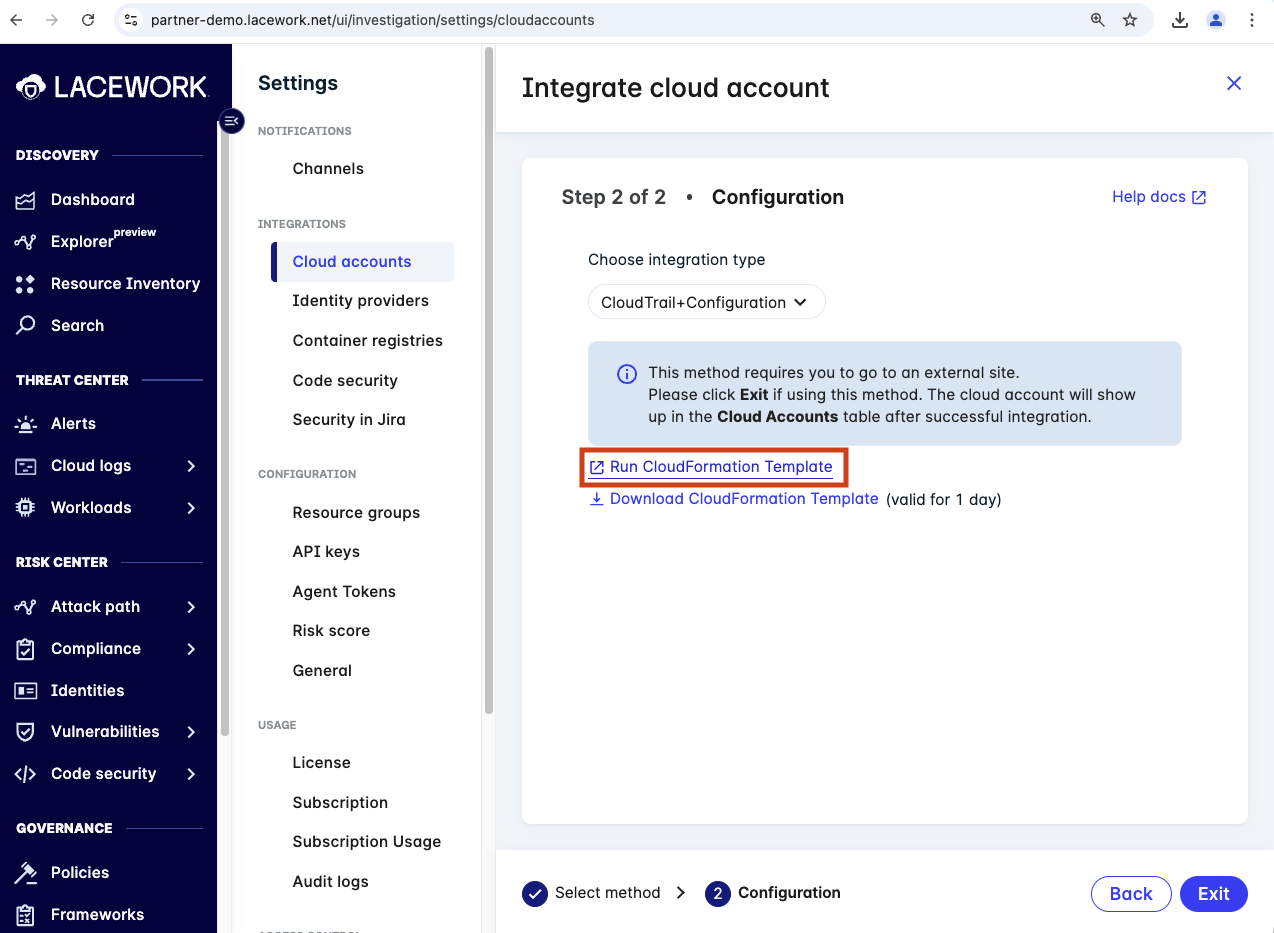Click the bookmark star icon
The height and width of the screenshot is (933, 1274).
click(x=1130, y=20)
